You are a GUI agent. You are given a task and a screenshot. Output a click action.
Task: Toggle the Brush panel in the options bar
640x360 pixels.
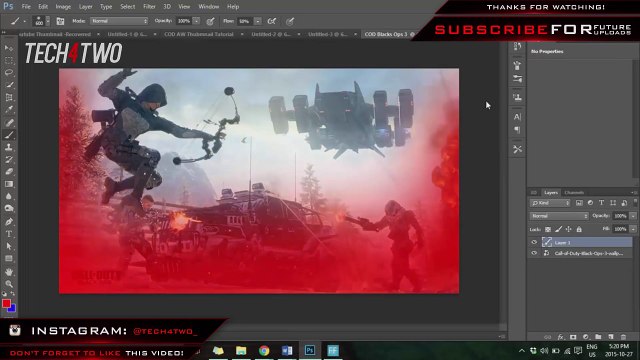point(60,21)
